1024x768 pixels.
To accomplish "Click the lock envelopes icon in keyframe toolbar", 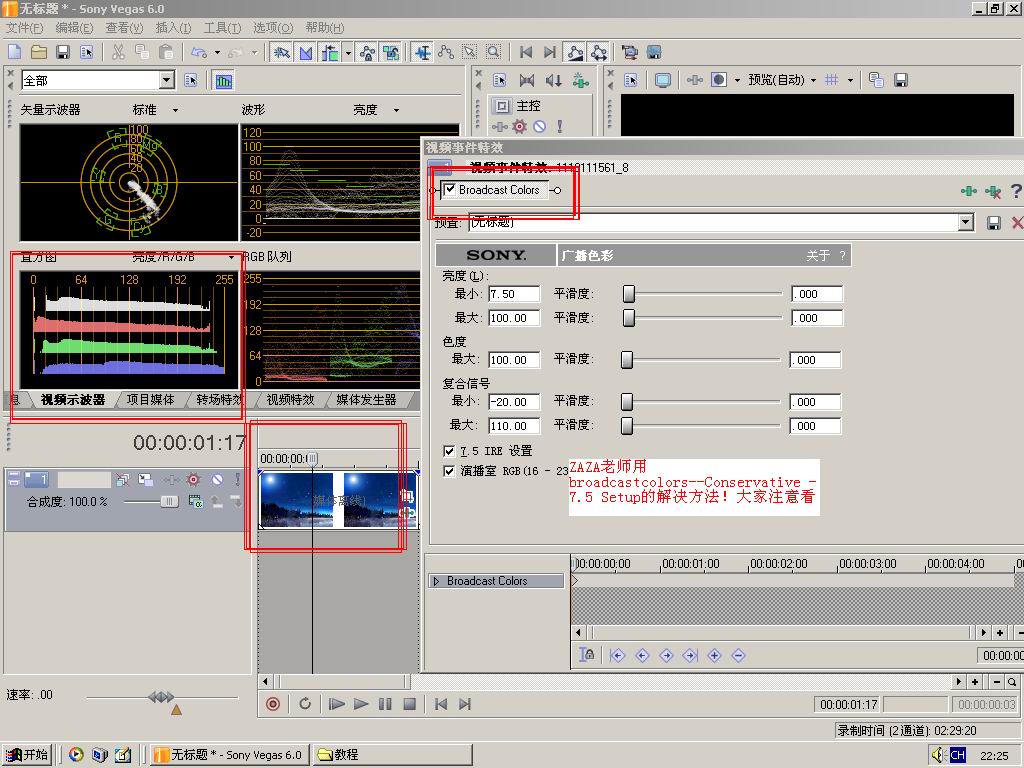I will [x=586, y=654].
